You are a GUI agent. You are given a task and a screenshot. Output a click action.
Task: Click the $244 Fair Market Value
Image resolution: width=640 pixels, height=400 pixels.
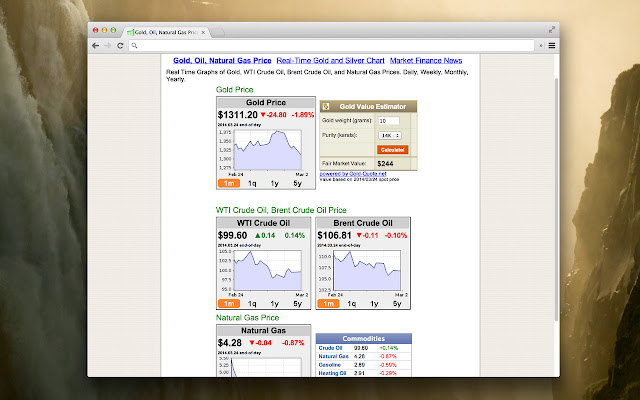[385, 164]
